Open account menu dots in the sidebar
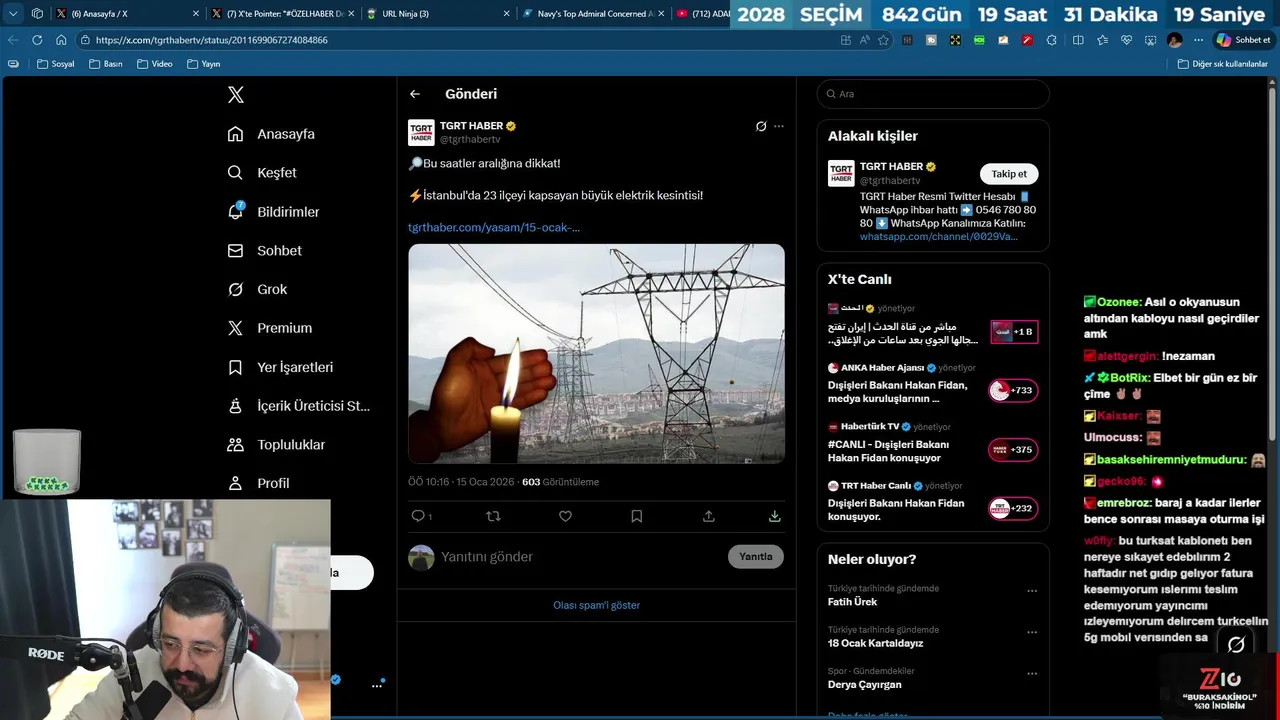The width and height of the screenshot is (1280, 720). pos(377,685)
